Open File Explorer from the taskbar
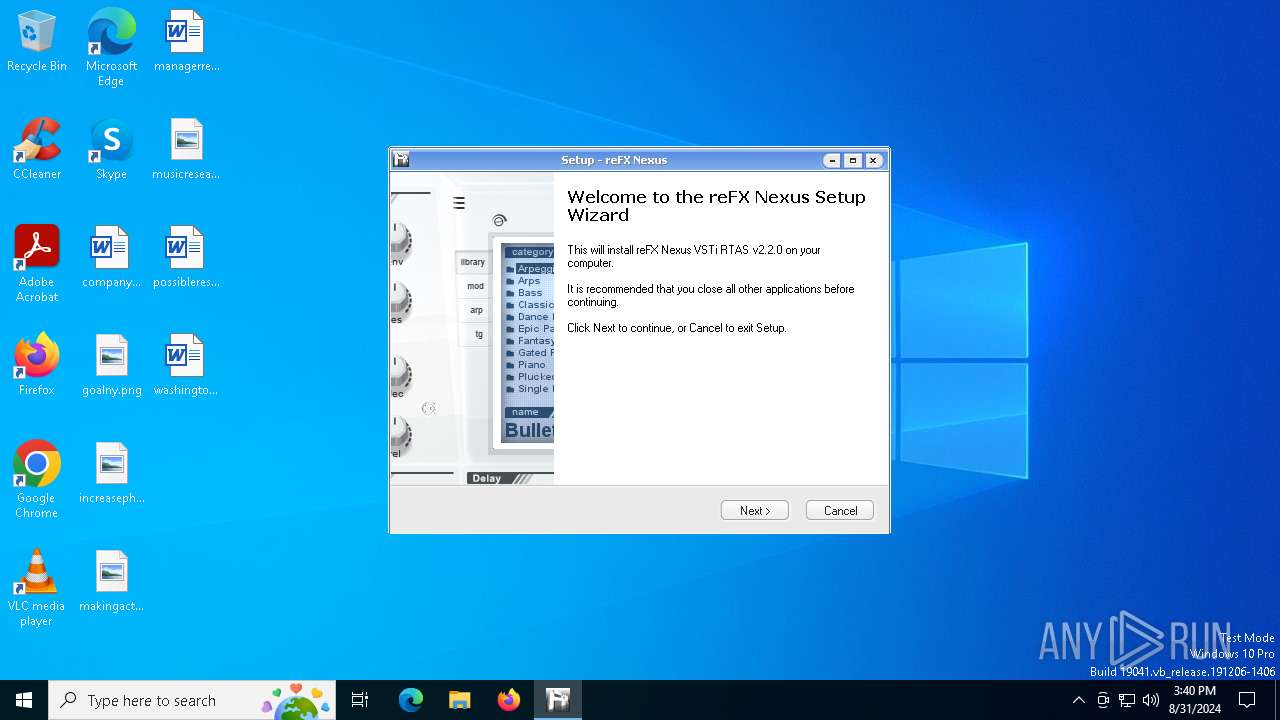Screen dimensions: 1280x720 click(460, 700)
